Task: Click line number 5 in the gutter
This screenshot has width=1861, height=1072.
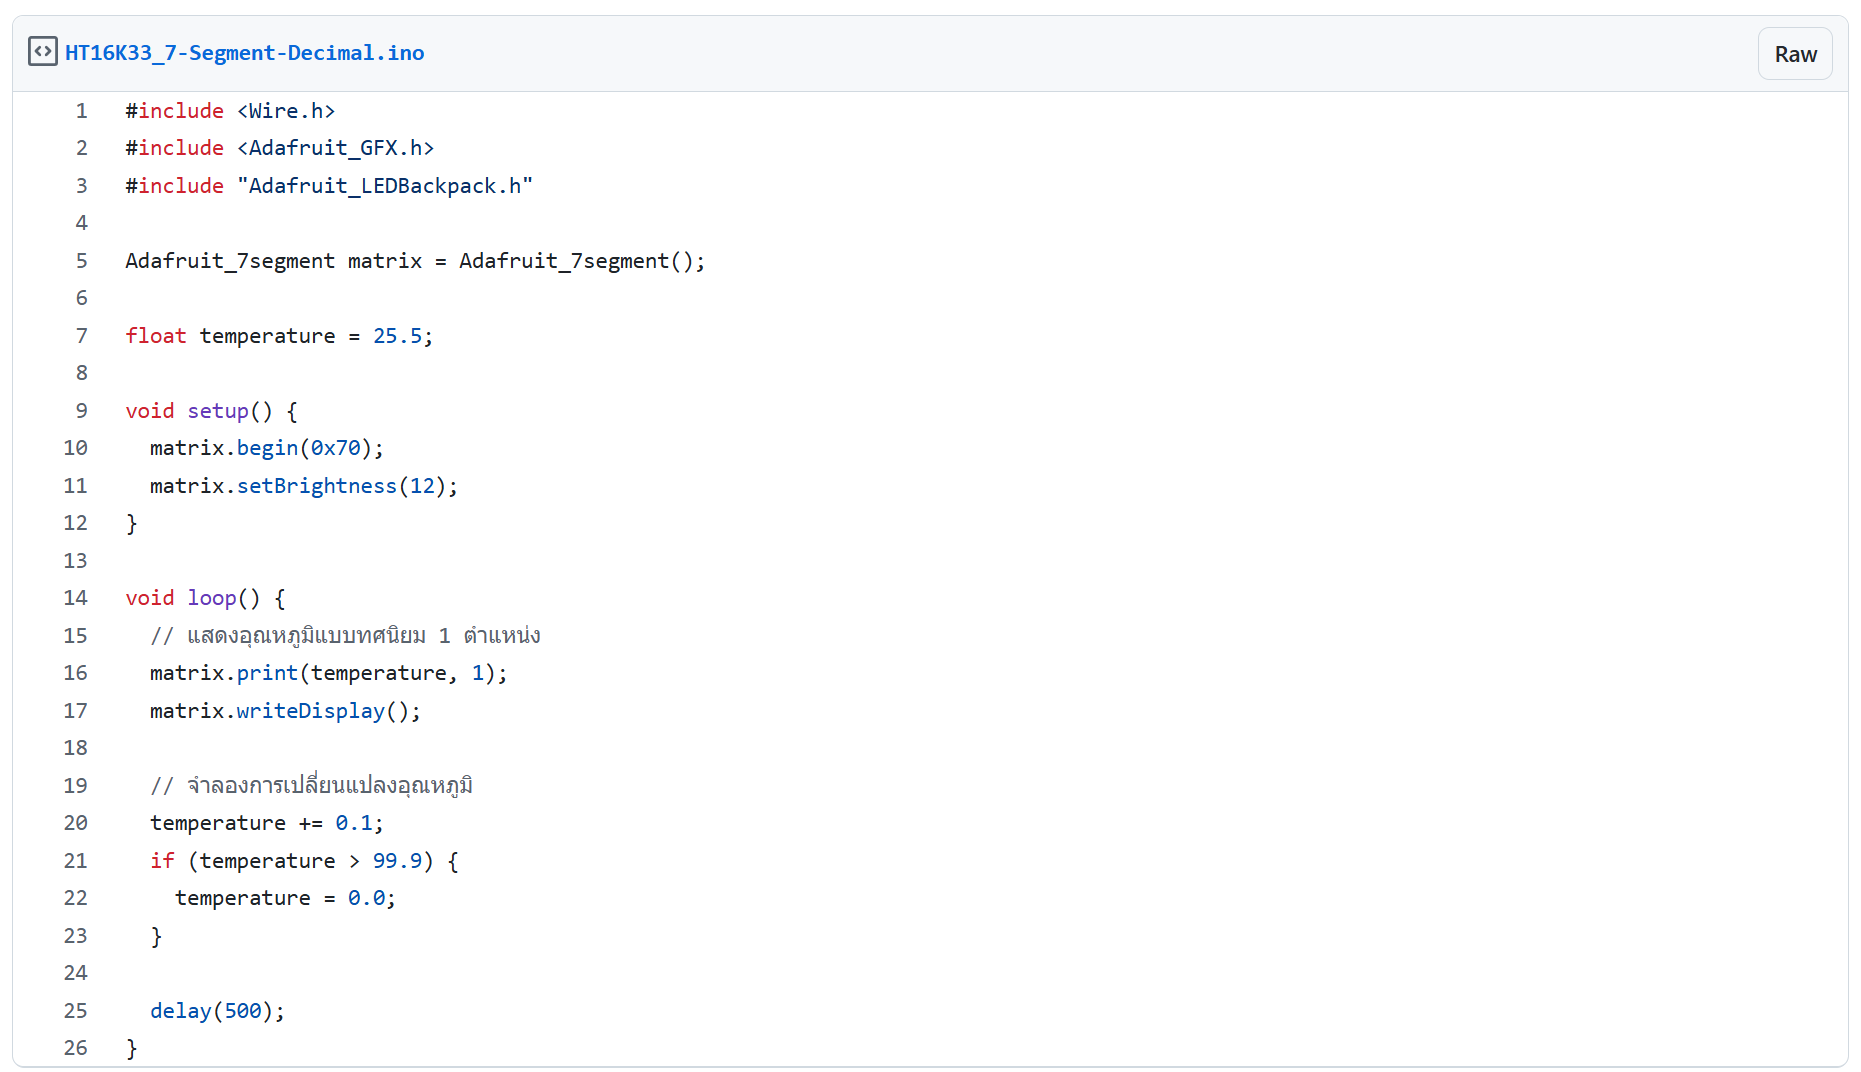Action: [81, 261]
